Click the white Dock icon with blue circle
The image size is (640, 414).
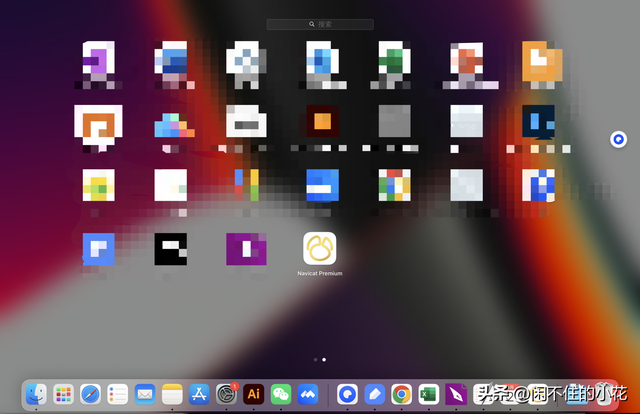pos(347,394)
